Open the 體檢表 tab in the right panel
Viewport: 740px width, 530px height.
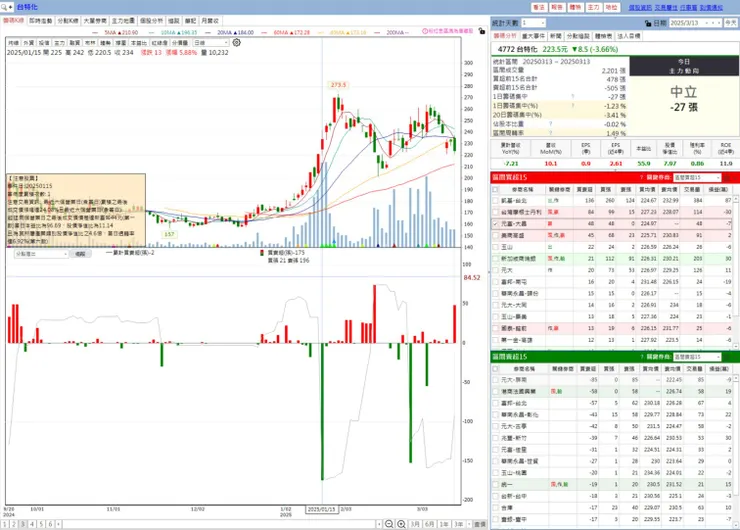(x=603, y=36)
